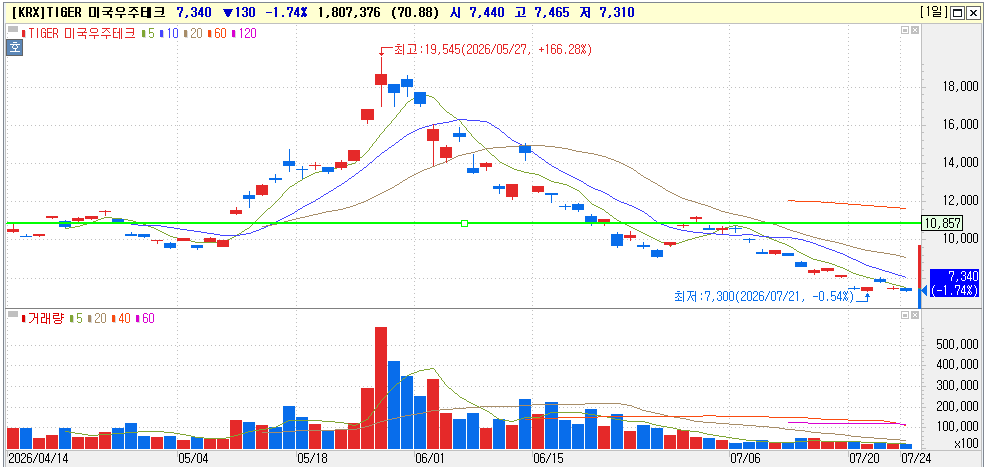Click the 07/24 date axis label
This screenshot has height=467, width=984.
916,459
